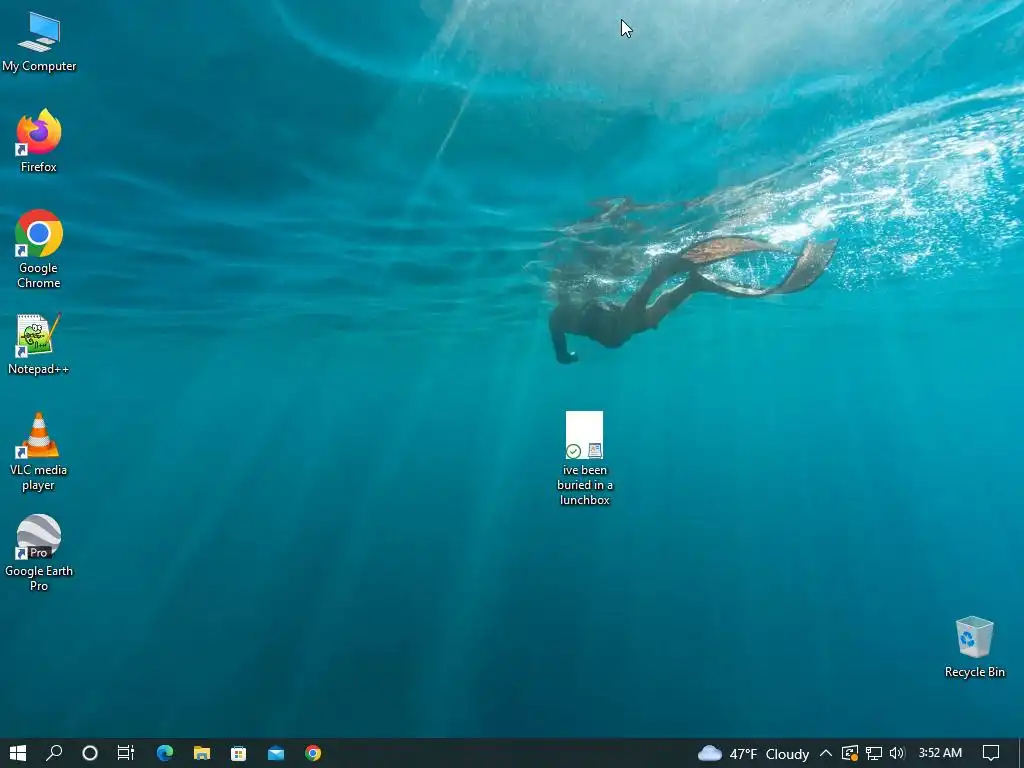The width and height of the screenshot is (1024, 768).
Task: Open Mail app from taskbar
Action: click(x=276, y=753)
